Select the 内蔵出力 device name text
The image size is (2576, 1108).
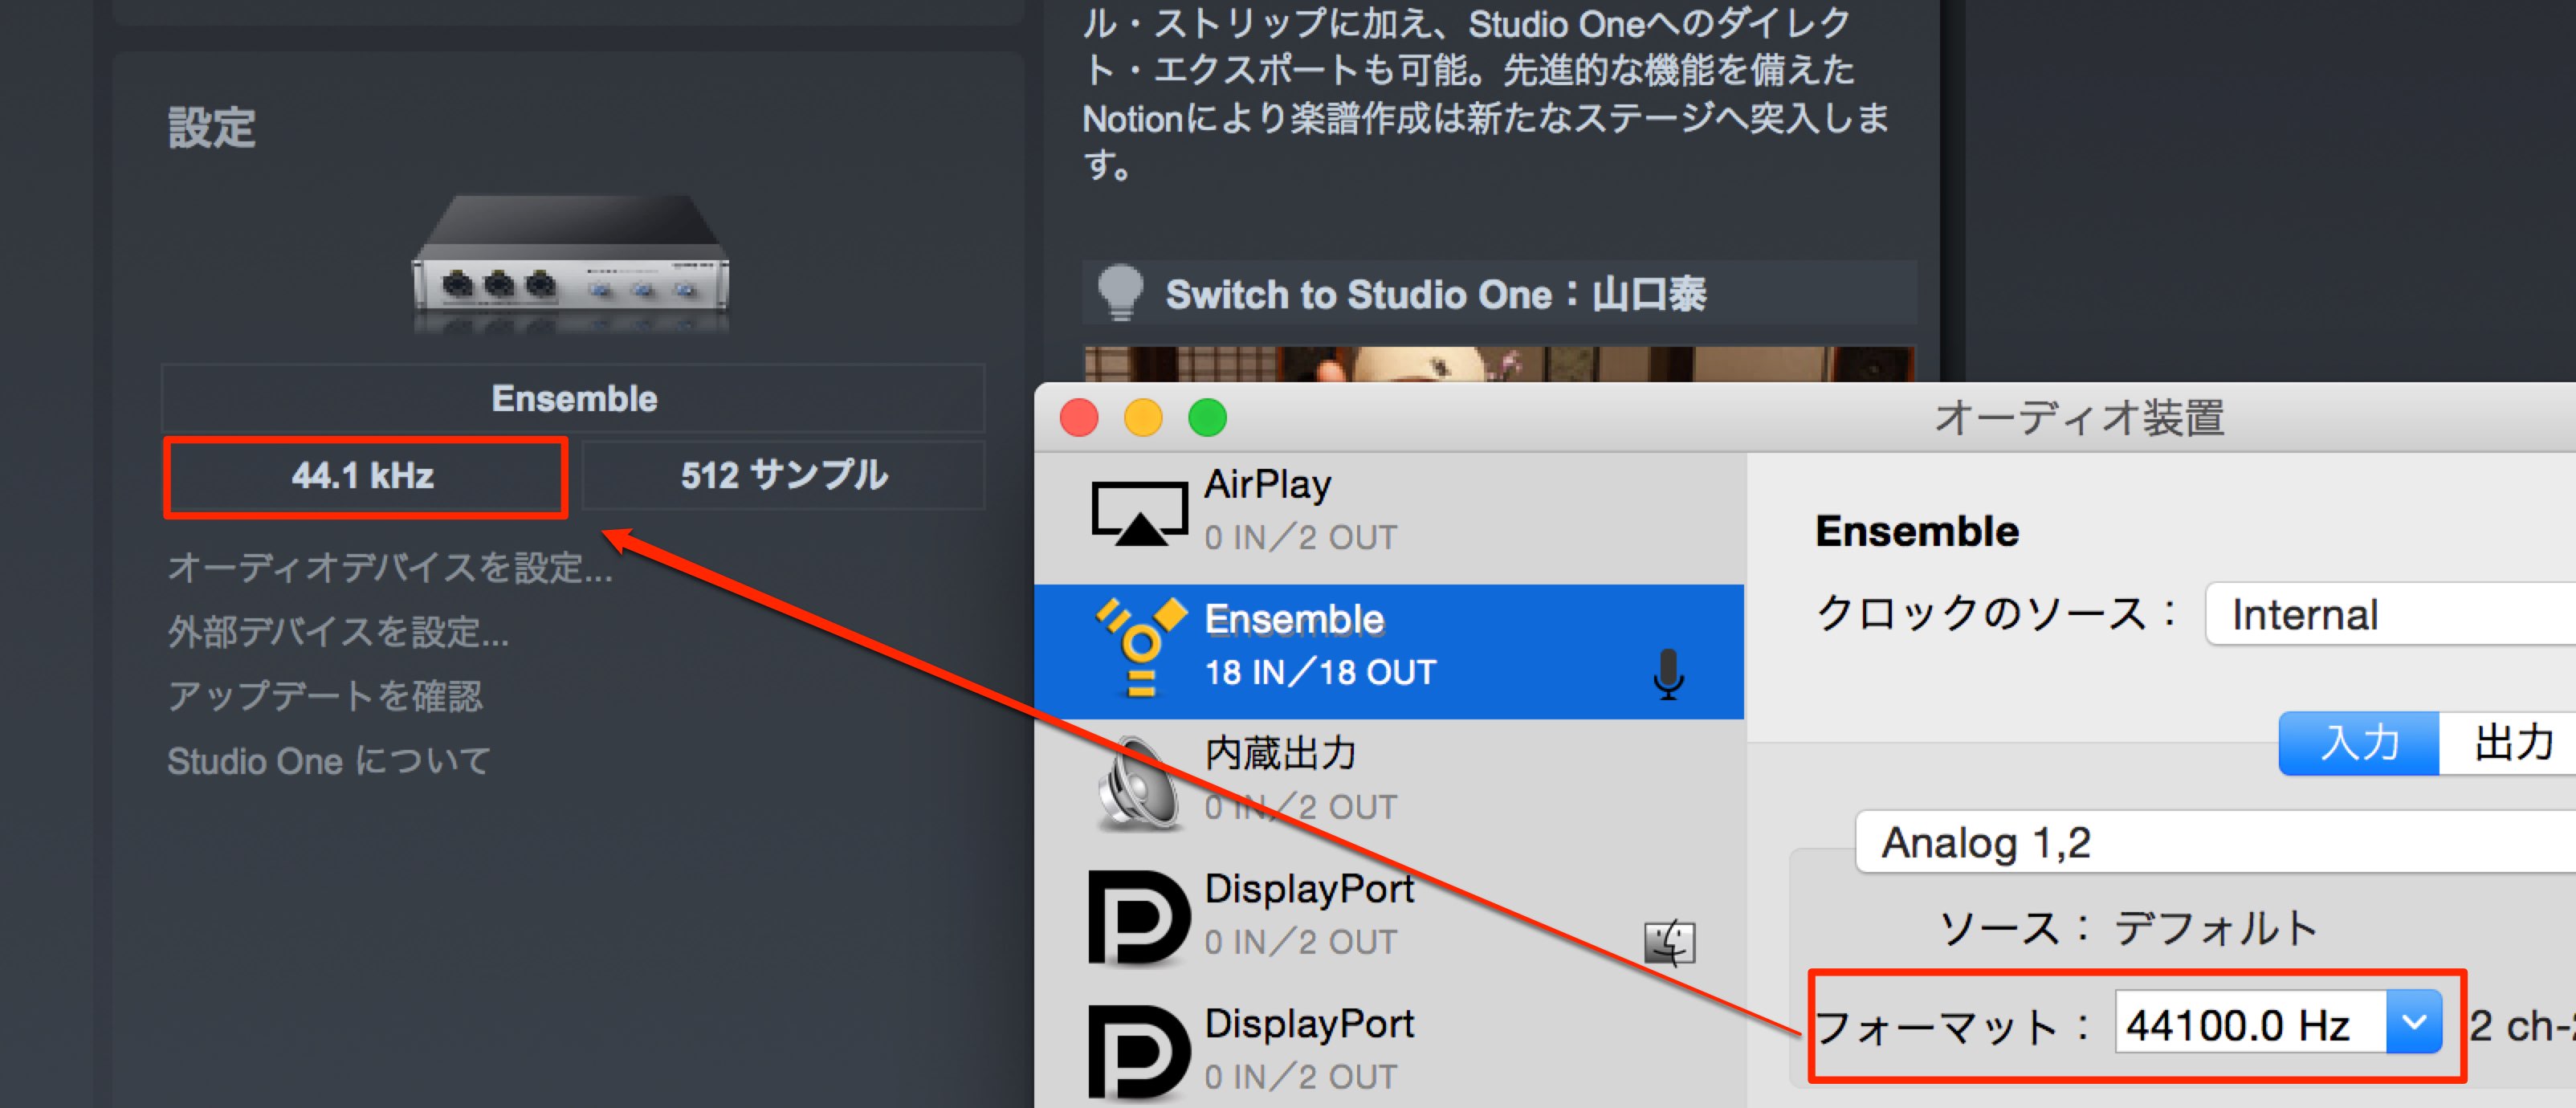[x=1279, y=753]
